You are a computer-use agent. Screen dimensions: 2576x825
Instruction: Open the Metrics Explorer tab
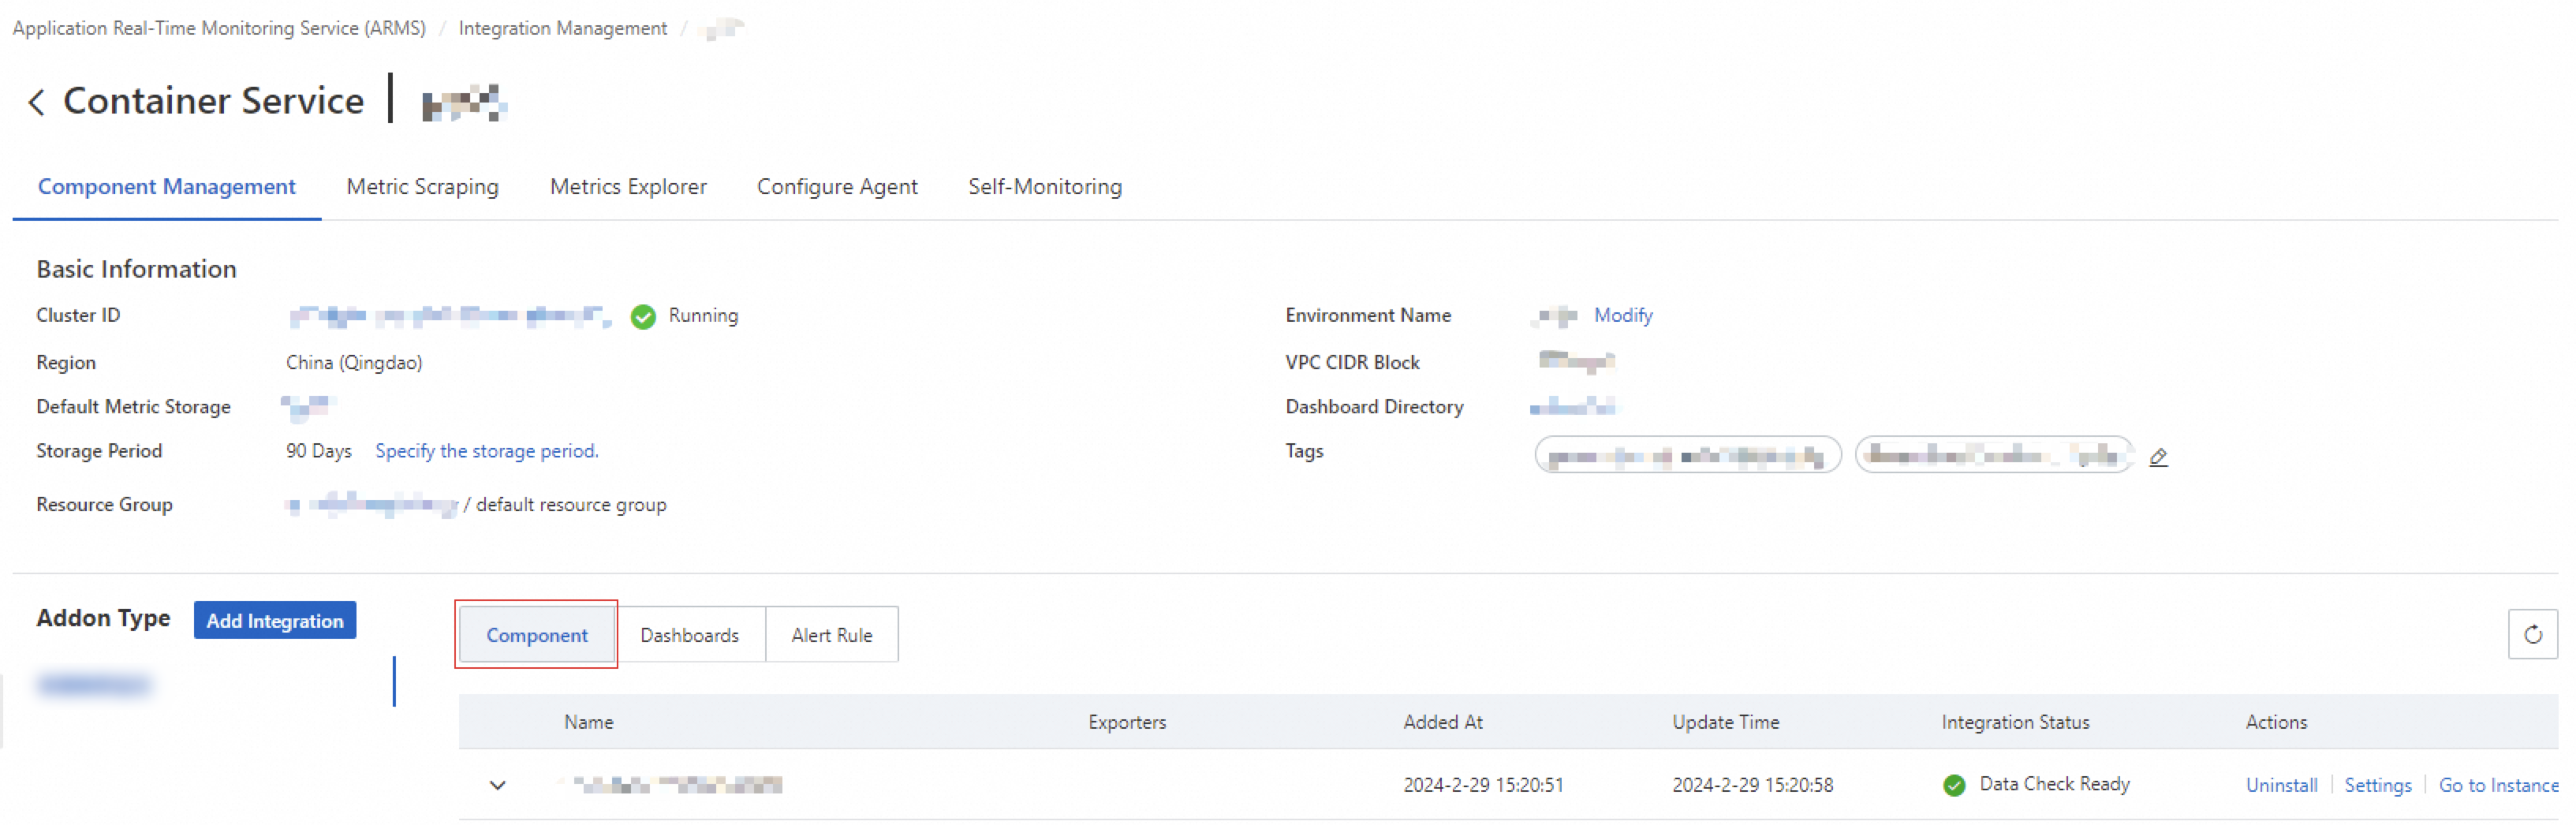[x=628, y=187]
